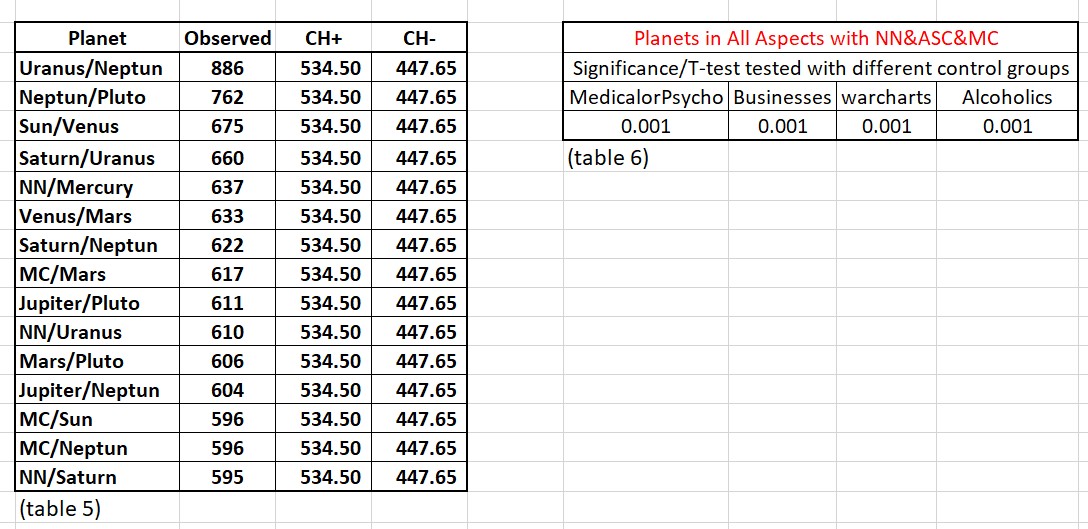Click the 0.001 value under Alcoholics
The width and height of the screenshot is (1088, 529).
(x=1007, y=127)
